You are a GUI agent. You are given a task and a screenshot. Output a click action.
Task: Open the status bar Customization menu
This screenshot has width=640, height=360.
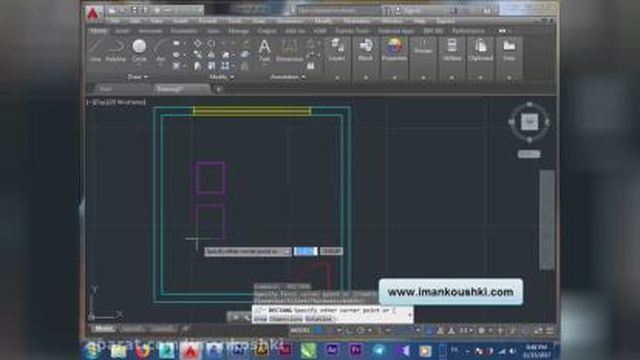tap(550, 331)
